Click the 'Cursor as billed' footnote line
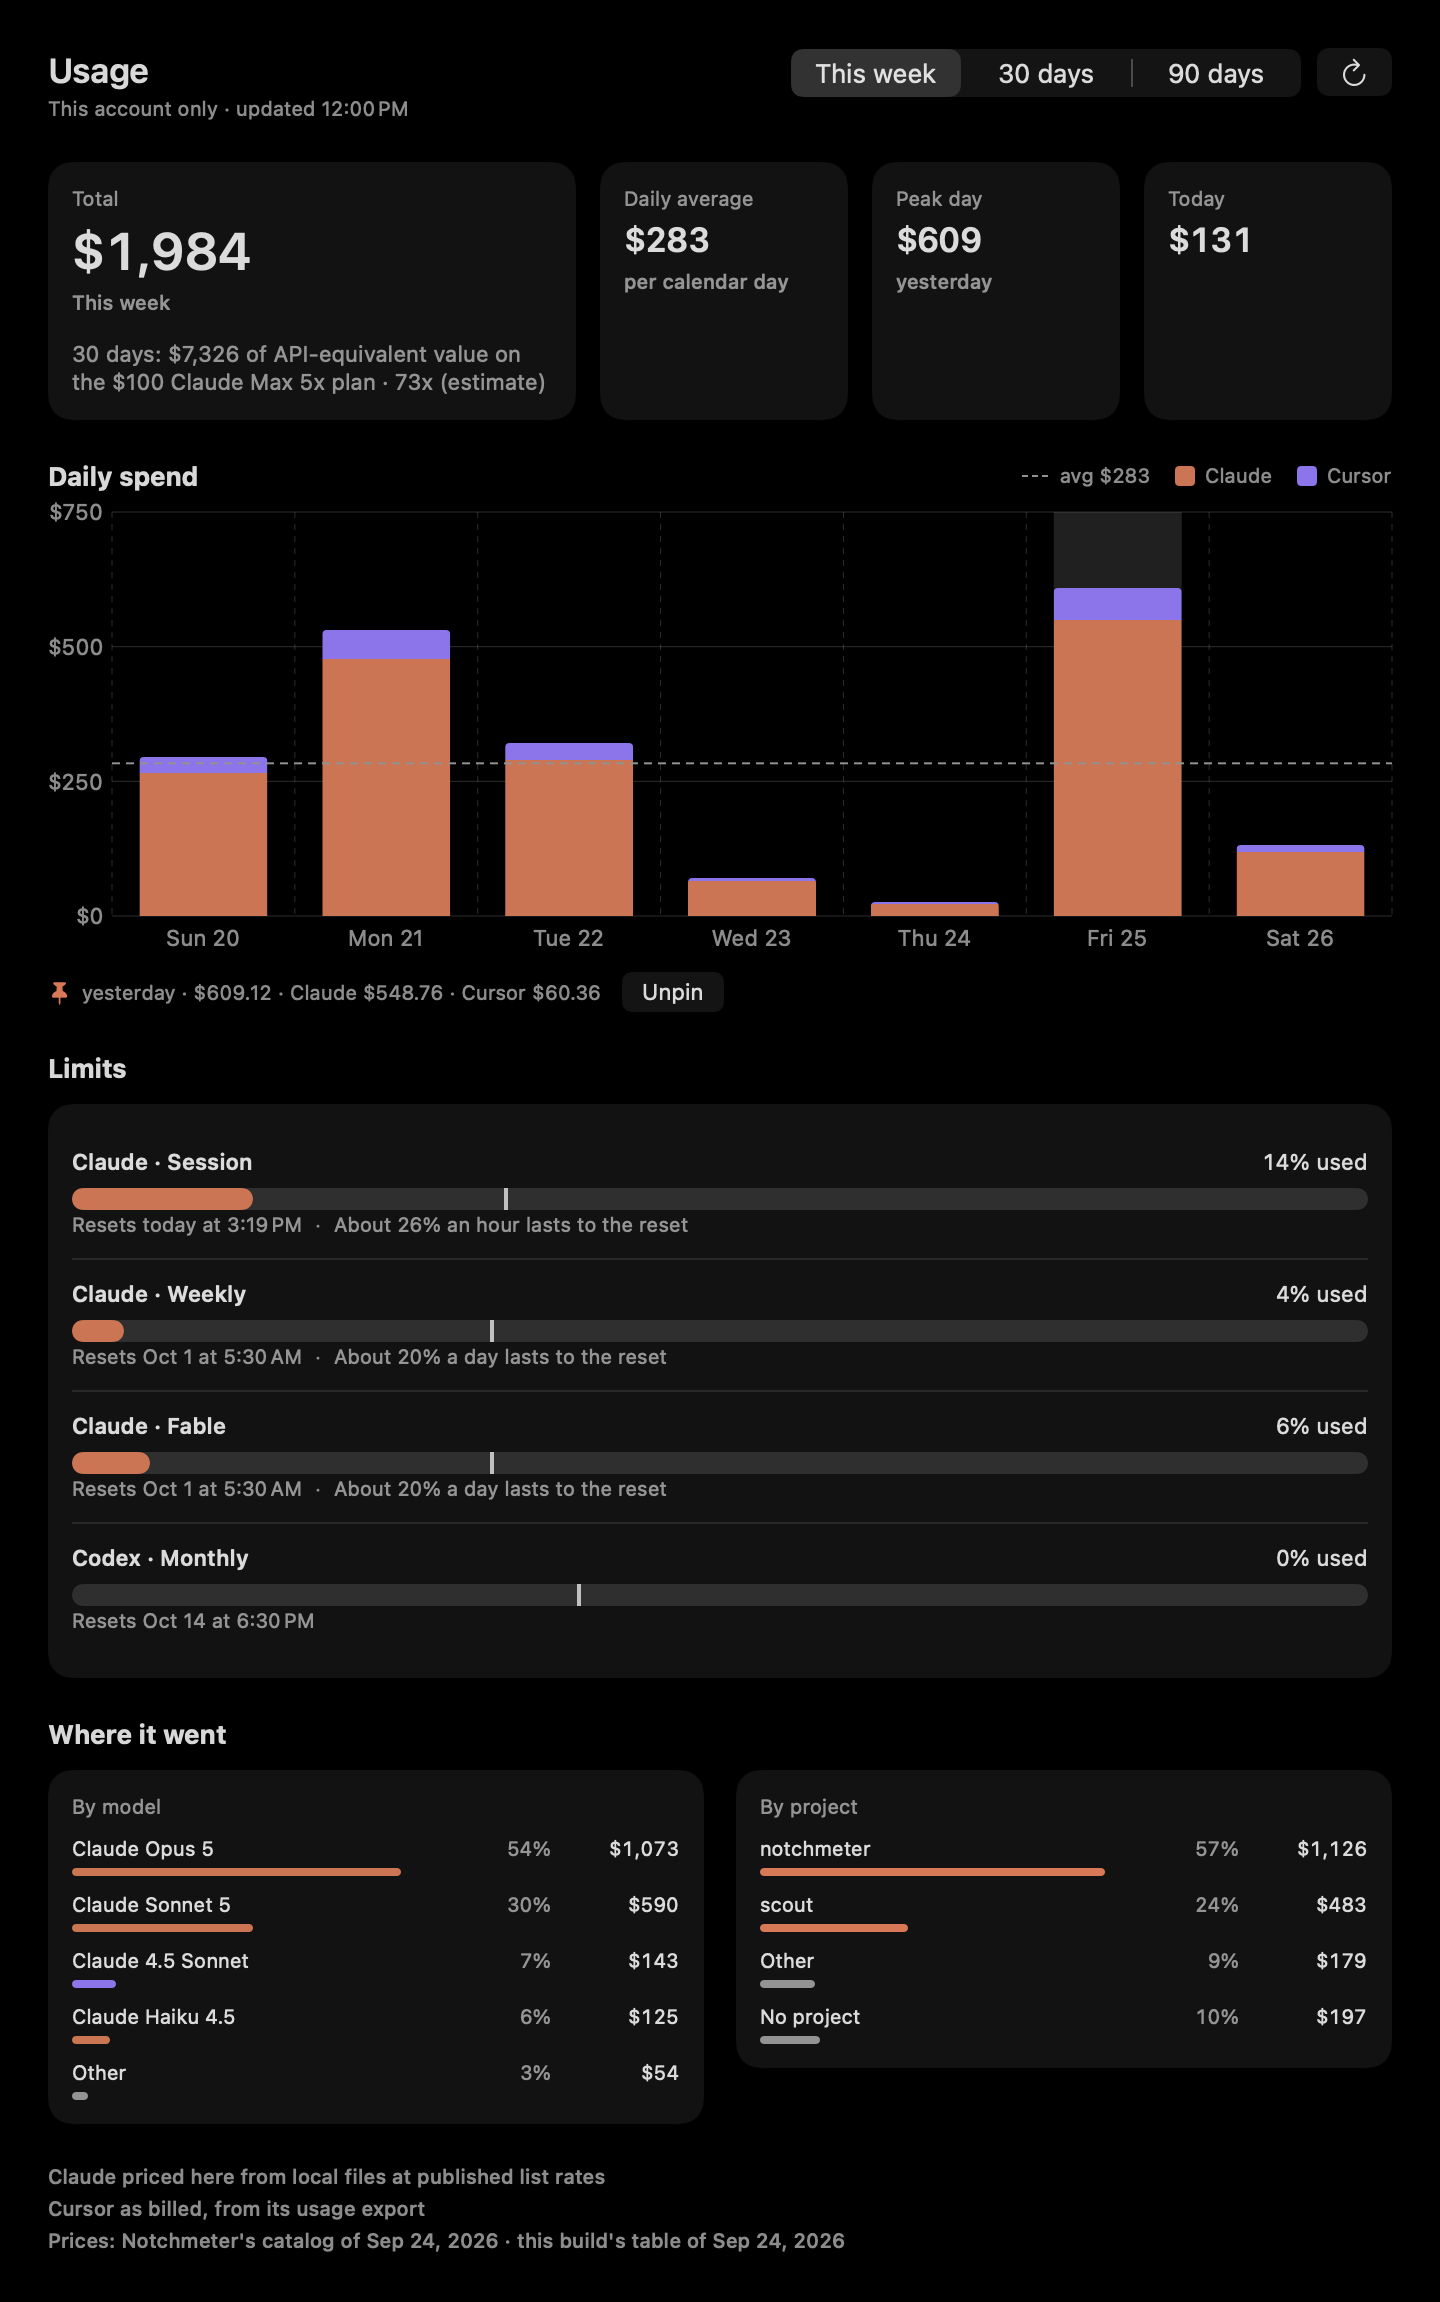 point(237,2208)
